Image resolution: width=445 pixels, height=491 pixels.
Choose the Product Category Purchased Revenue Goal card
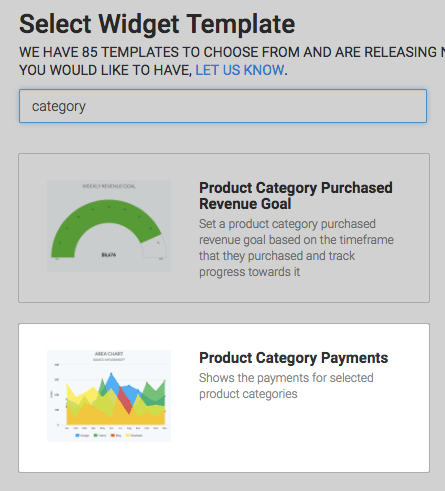click(224, 228)
